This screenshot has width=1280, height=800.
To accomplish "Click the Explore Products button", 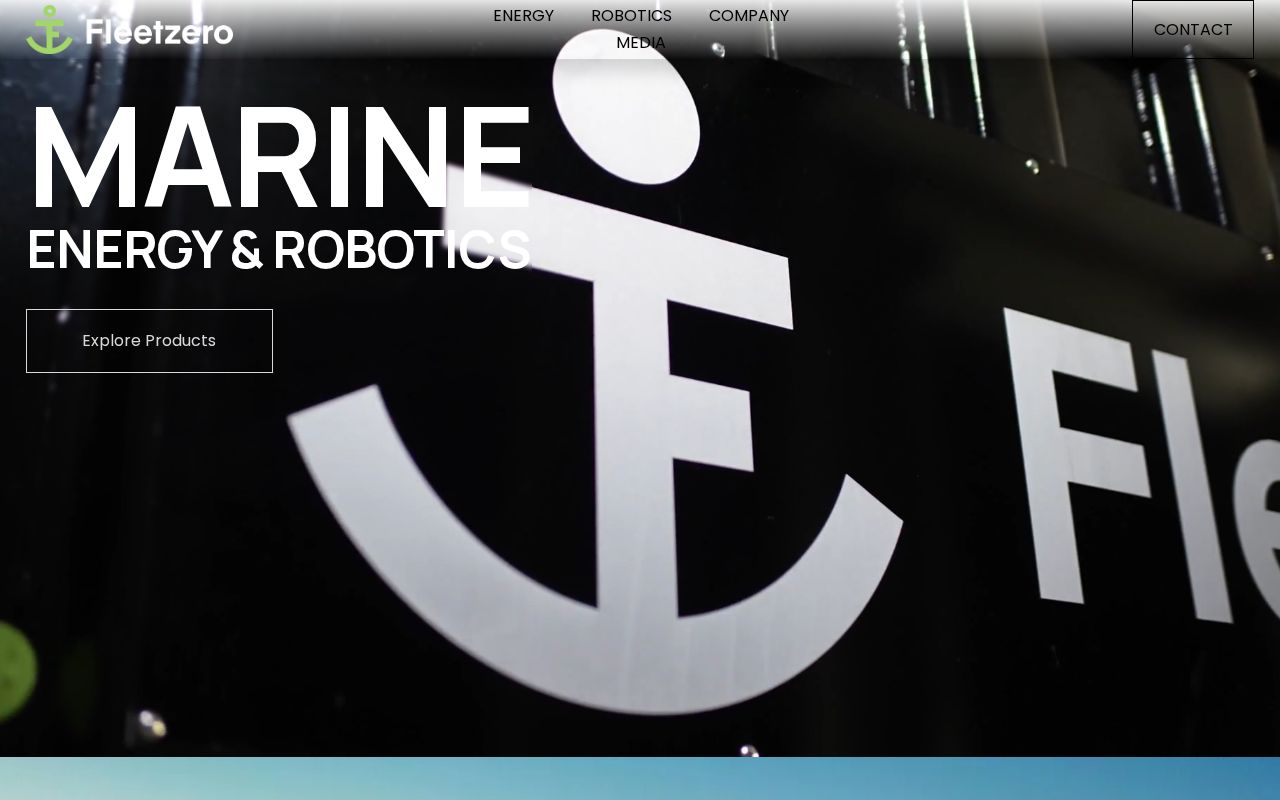I will click(149, 341).
